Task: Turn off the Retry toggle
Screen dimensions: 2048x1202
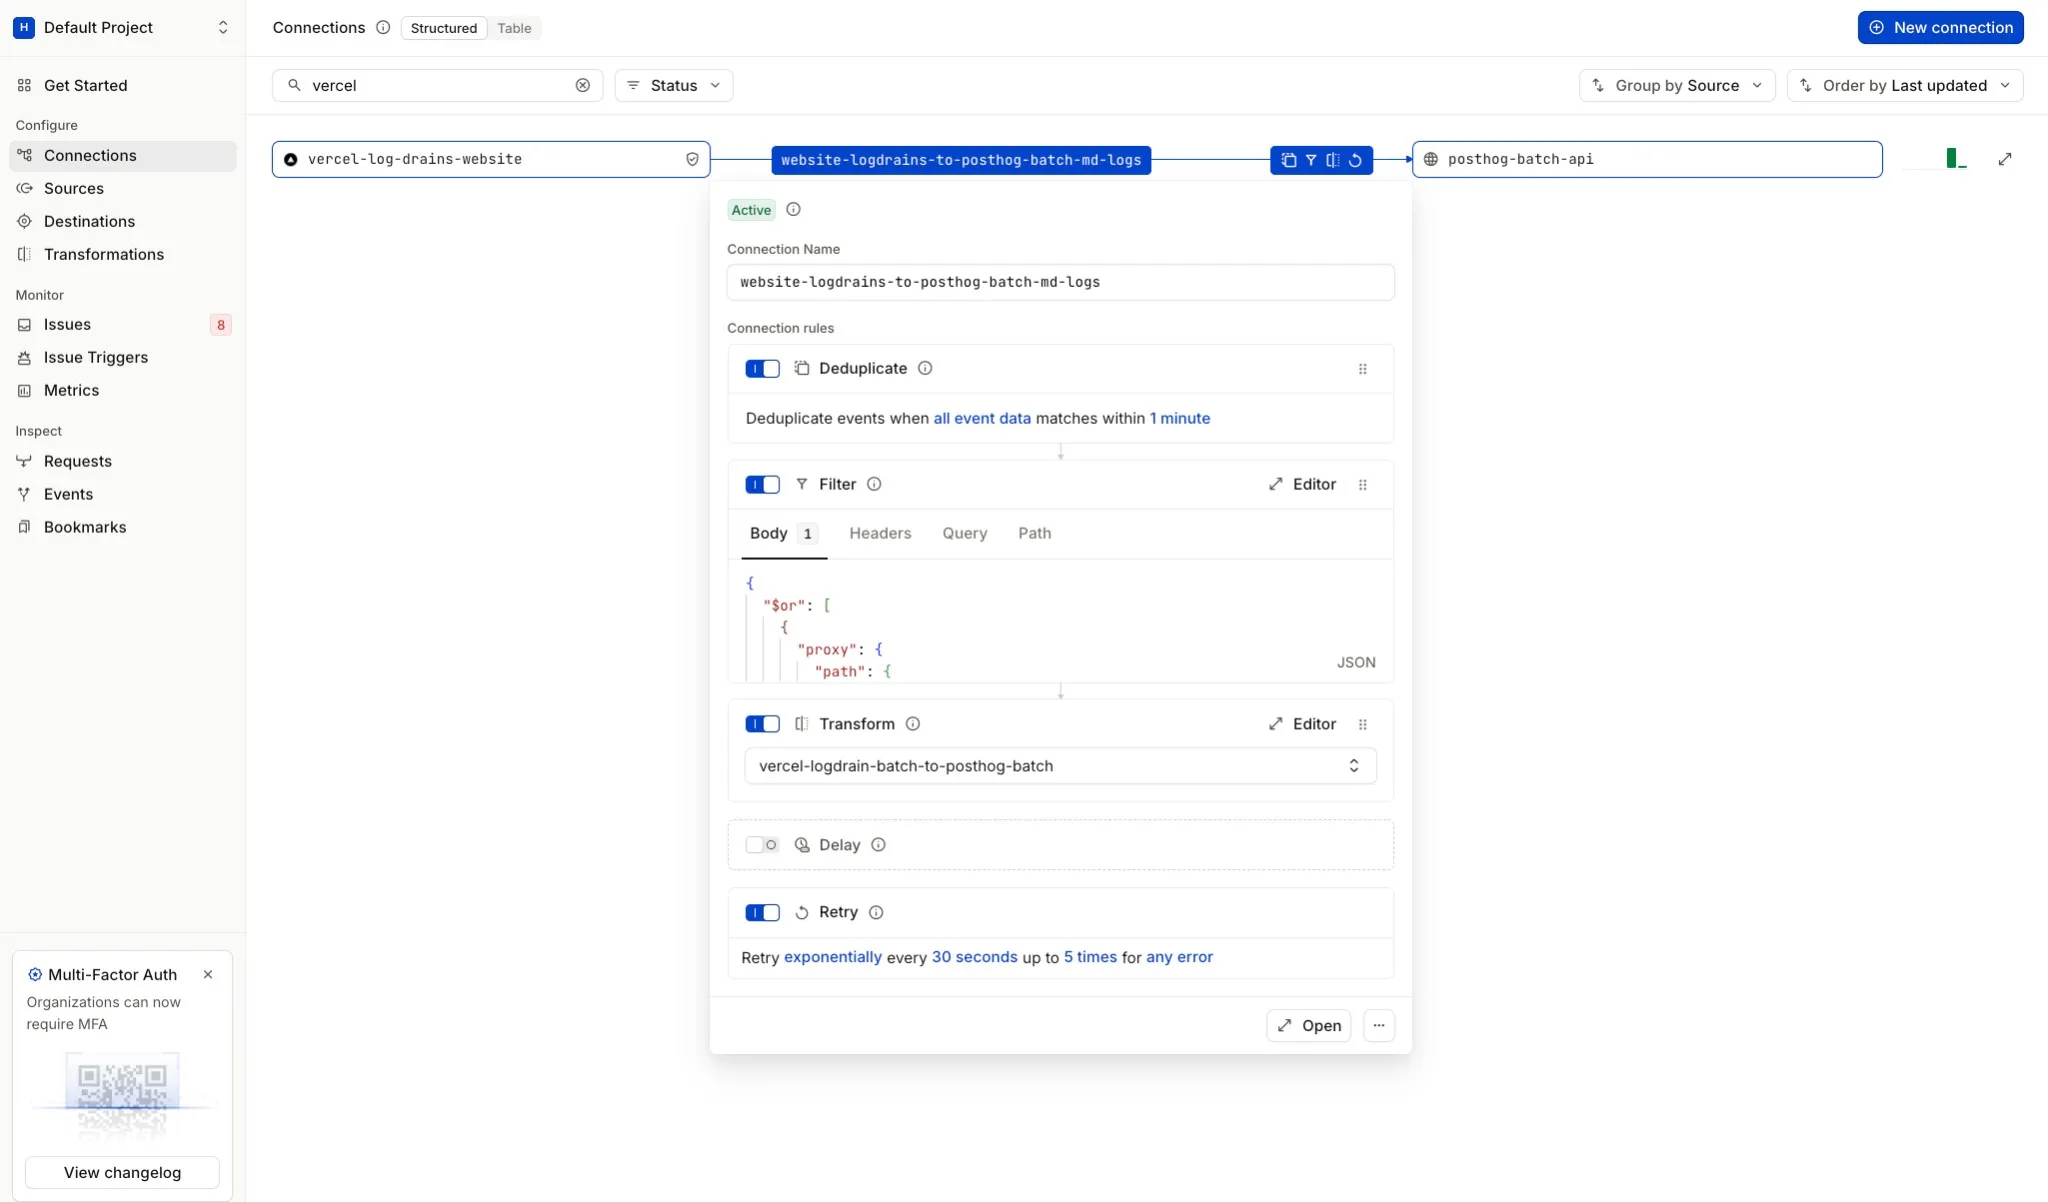Action: (761, 912)
